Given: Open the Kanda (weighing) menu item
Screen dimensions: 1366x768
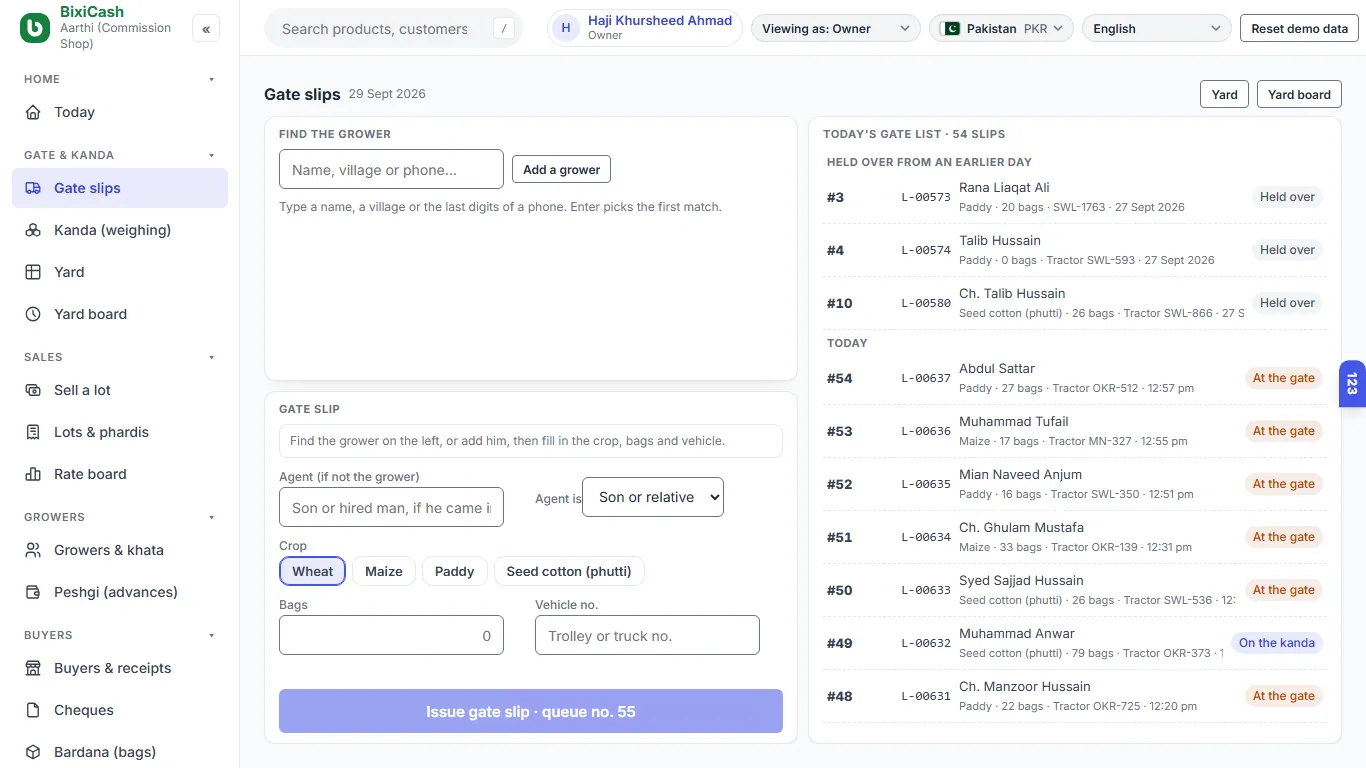Looking at the screenshot, I should tap(120, 230).
